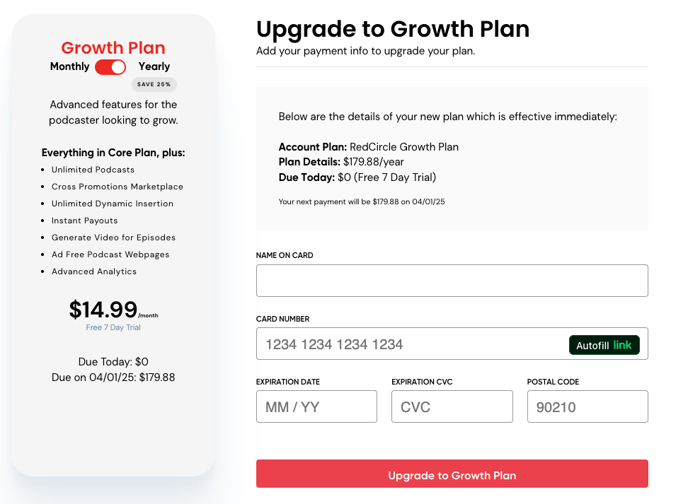Image resolution: width=688 pixels, height=504 pixels.
Task: Click the Unlimited Podcasts feature item
Action: point(93,170)
